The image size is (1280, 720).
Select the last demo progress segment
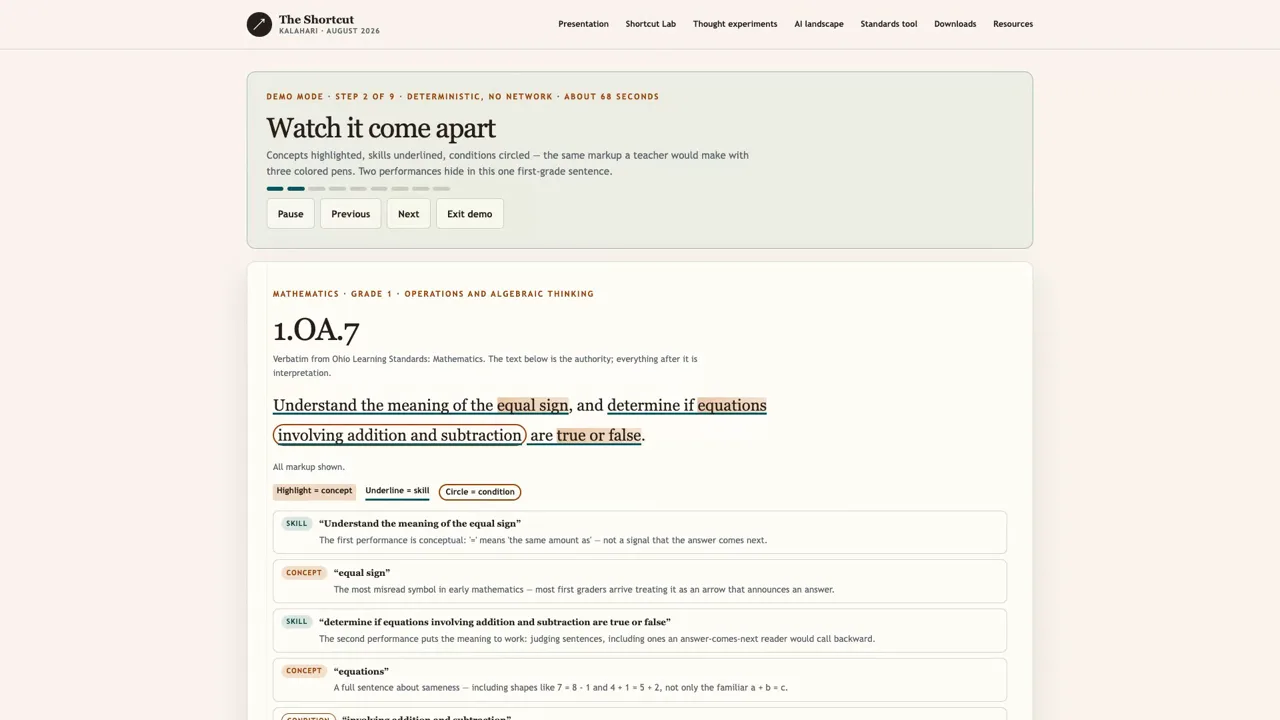(441, 188)
